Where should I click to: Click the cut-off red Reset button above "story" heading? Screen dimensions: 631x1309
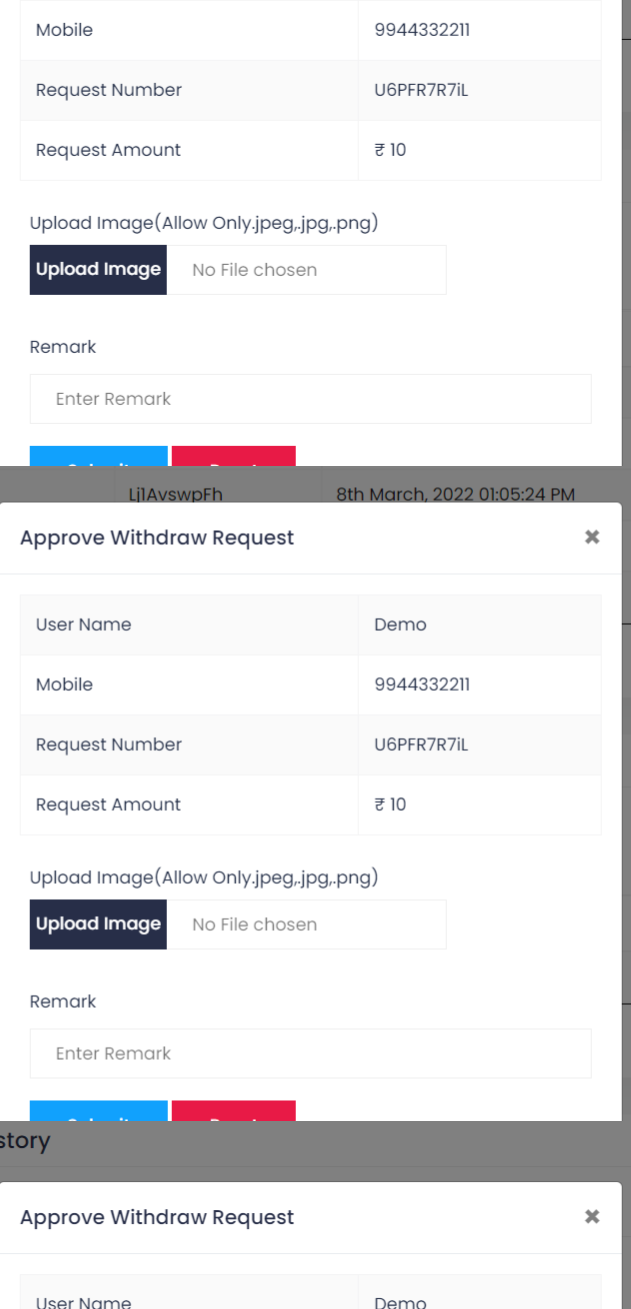pos(234,1110)
